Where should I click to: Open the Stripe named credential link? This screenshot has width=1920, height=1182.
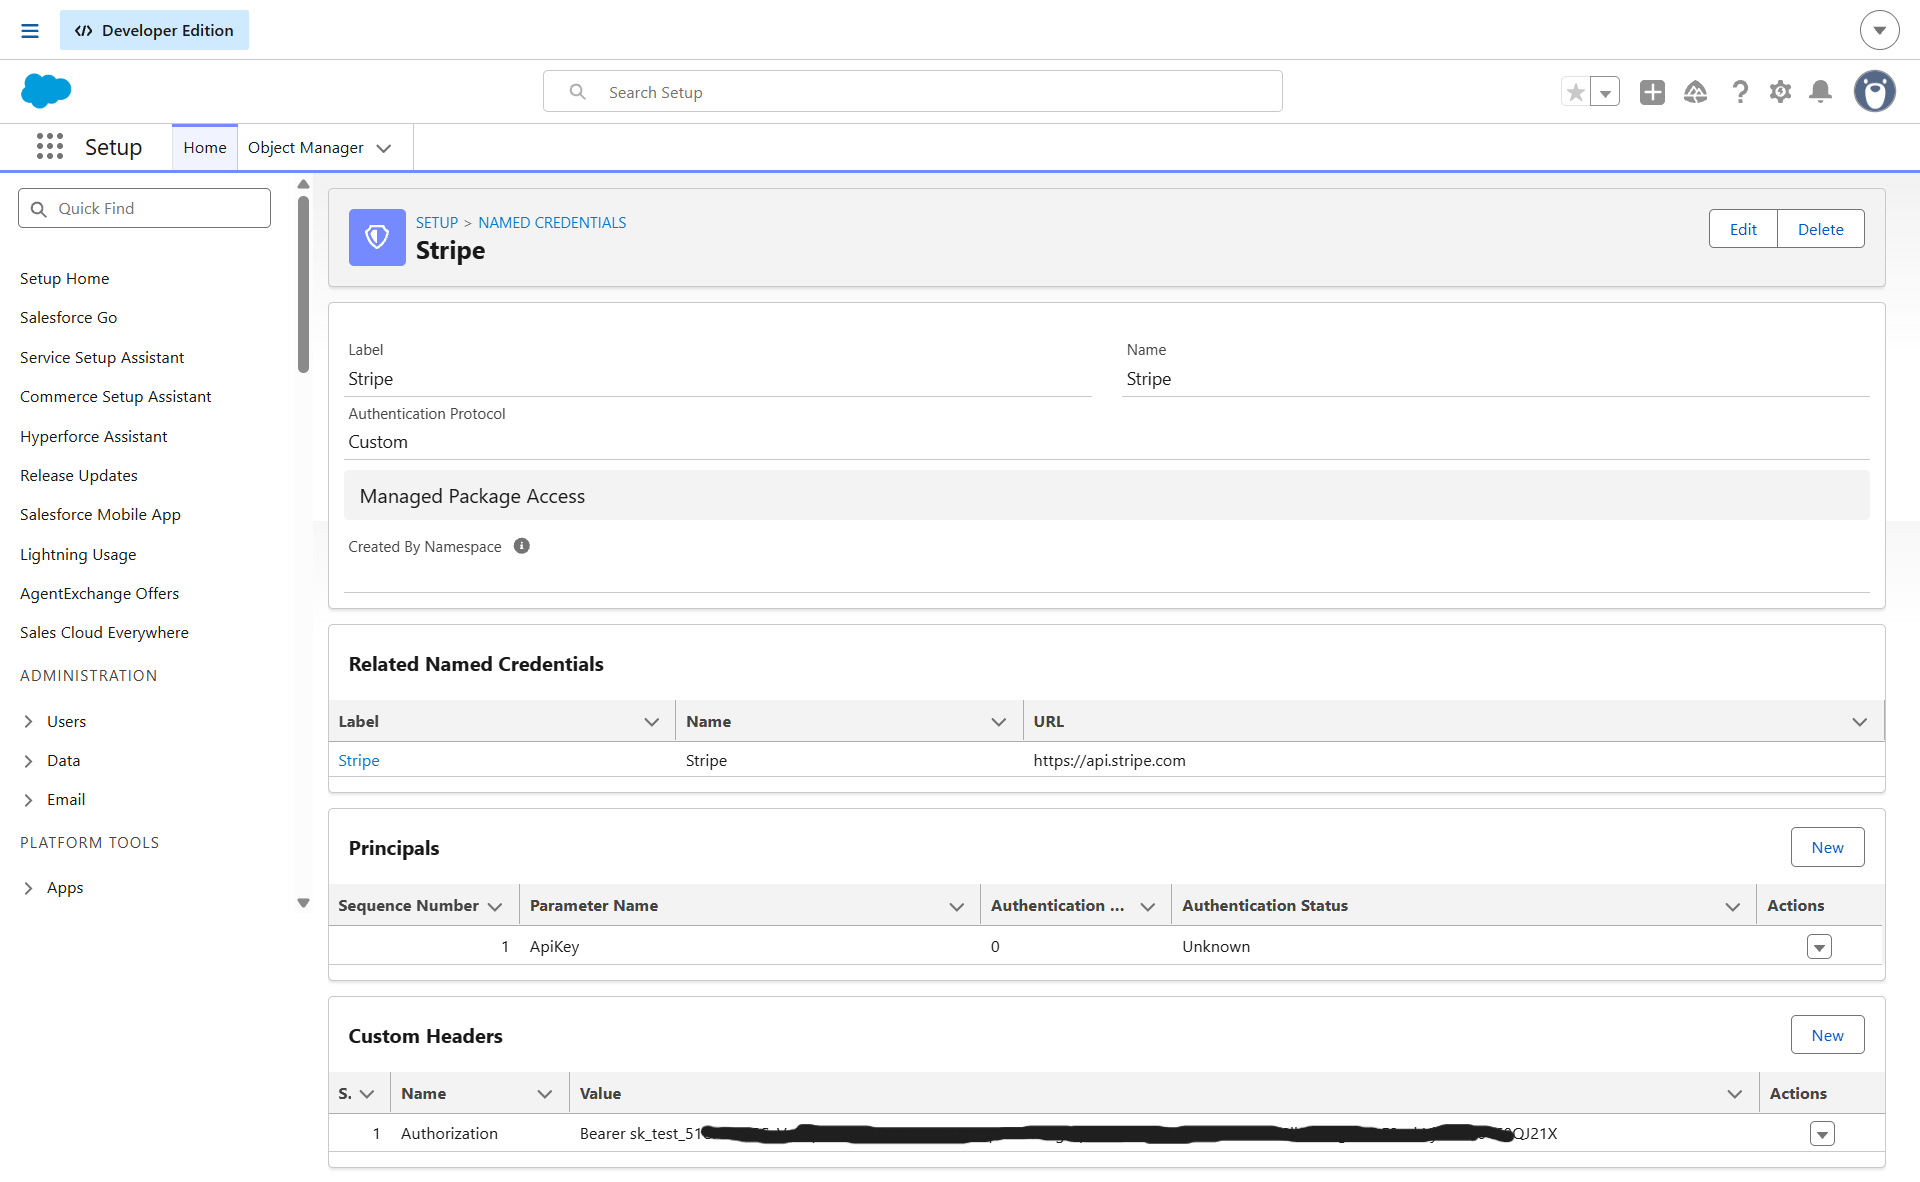click(x=359, y=760)
